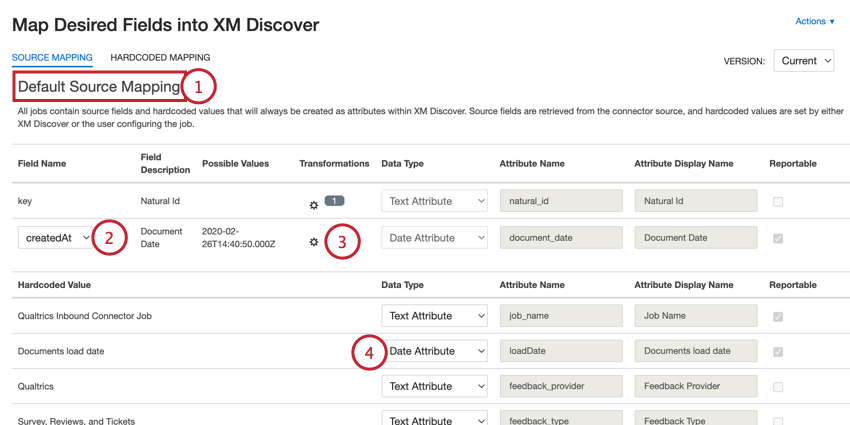850x425 pixels.
Task: Open transformations gear for createdAt field
Action: click(x=313, y=242)
